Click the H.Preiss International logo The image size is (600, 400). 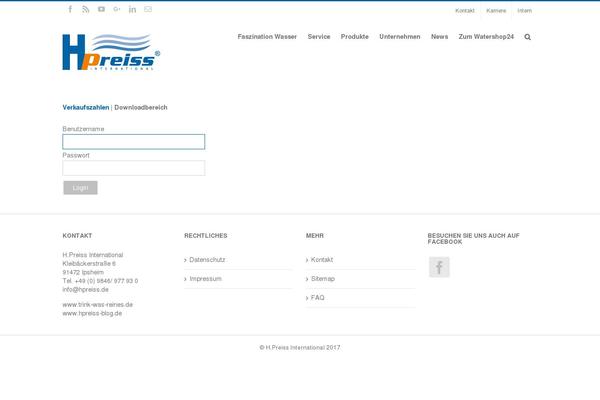(x=111, y=52)
